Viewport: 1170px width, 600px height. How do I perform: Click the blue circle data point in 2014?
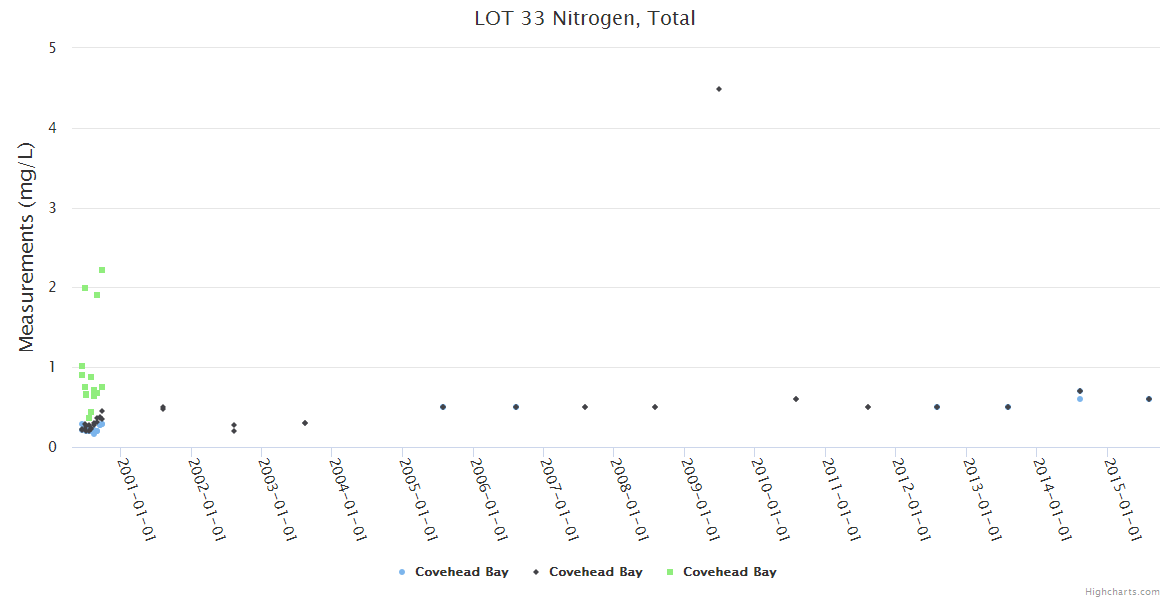[x=1080, y=399]
